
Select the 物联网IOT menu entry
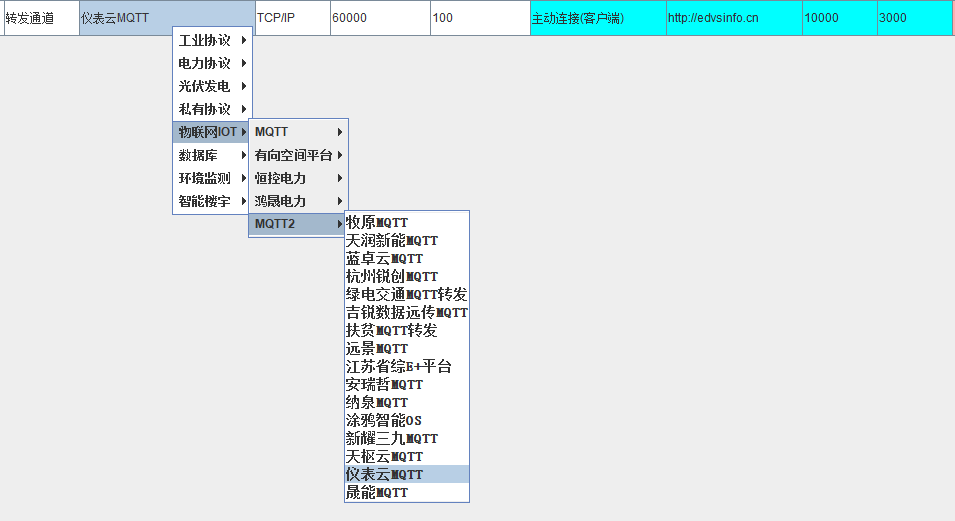click(212, 132)
